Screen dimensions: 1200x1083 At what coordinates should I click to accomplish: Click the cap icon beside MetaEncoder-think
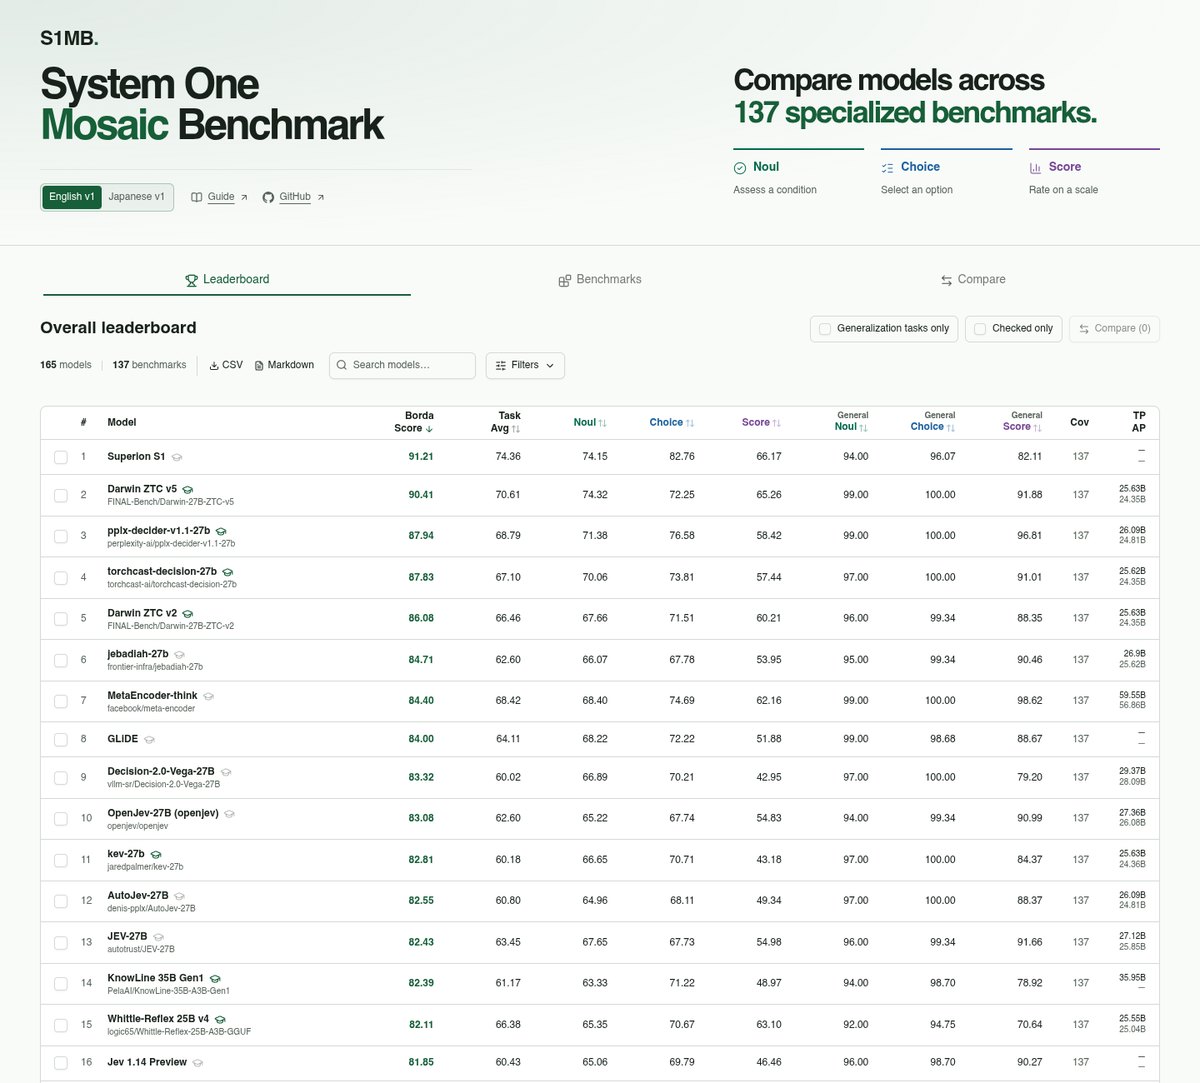point(209,696)
